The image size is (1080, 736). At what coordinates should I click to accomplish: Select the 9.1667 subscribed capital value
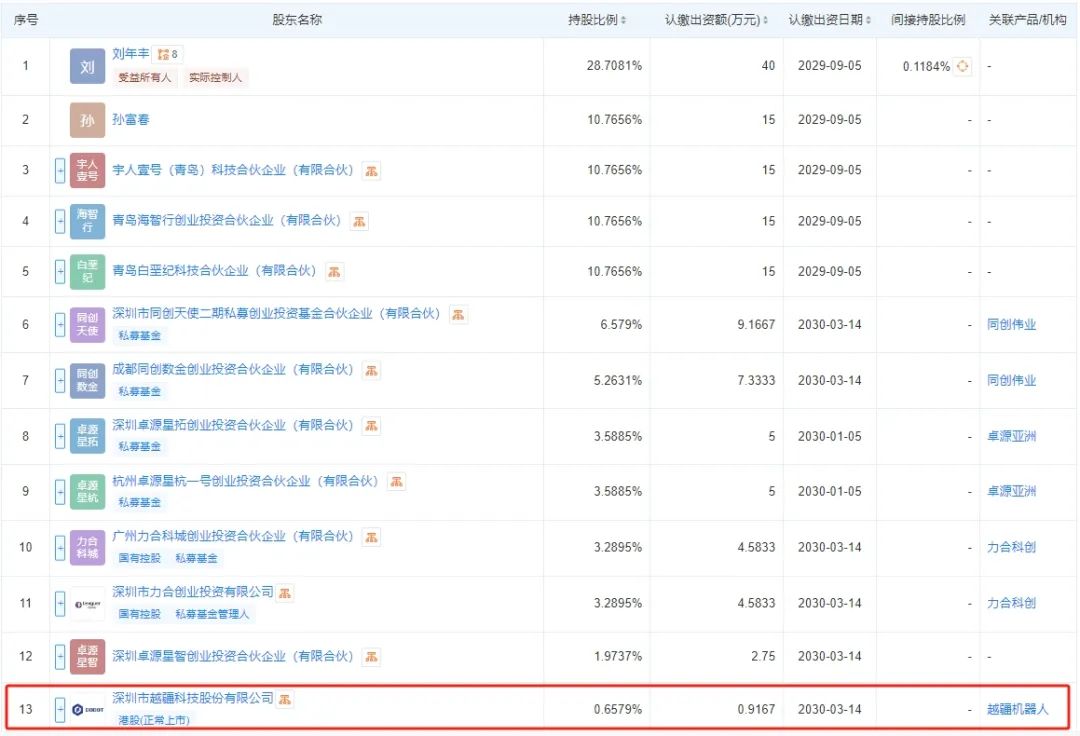pyautogui.click(x=756, y=324)
